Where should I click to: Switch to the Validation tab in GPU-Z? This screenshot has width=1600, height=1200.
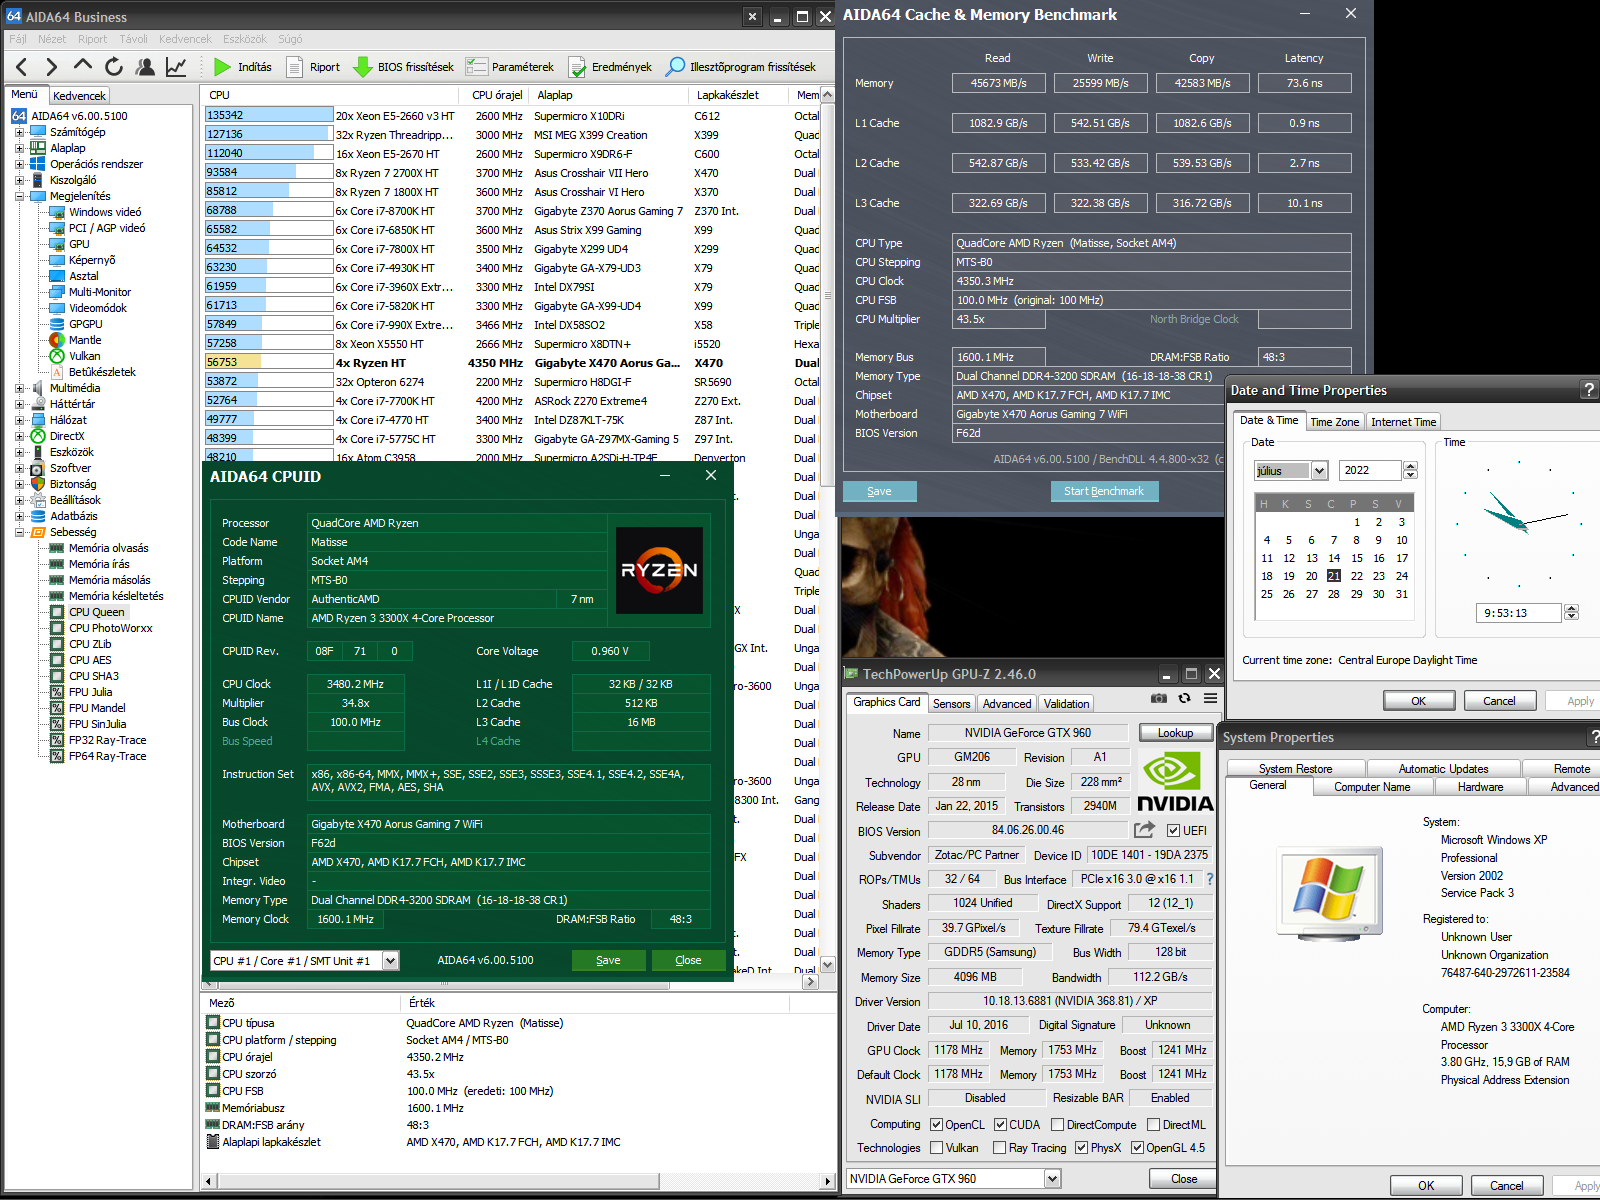tap(1066, 703)
